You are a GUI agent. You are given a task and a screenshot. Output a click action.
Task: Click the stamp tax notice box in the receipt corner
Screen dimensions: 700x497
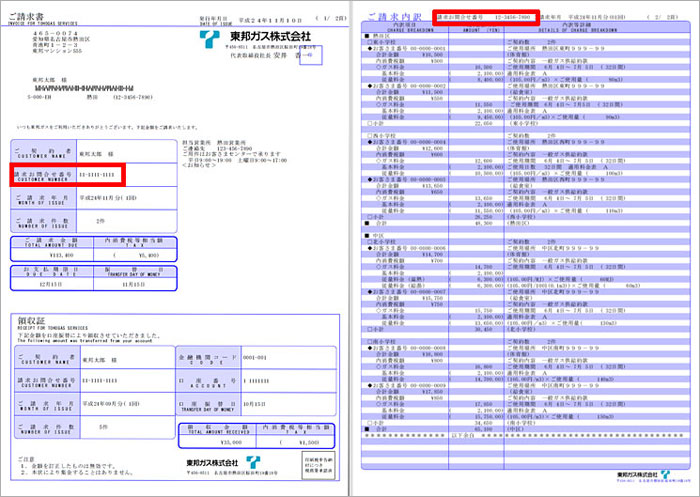tap(318, 465)
